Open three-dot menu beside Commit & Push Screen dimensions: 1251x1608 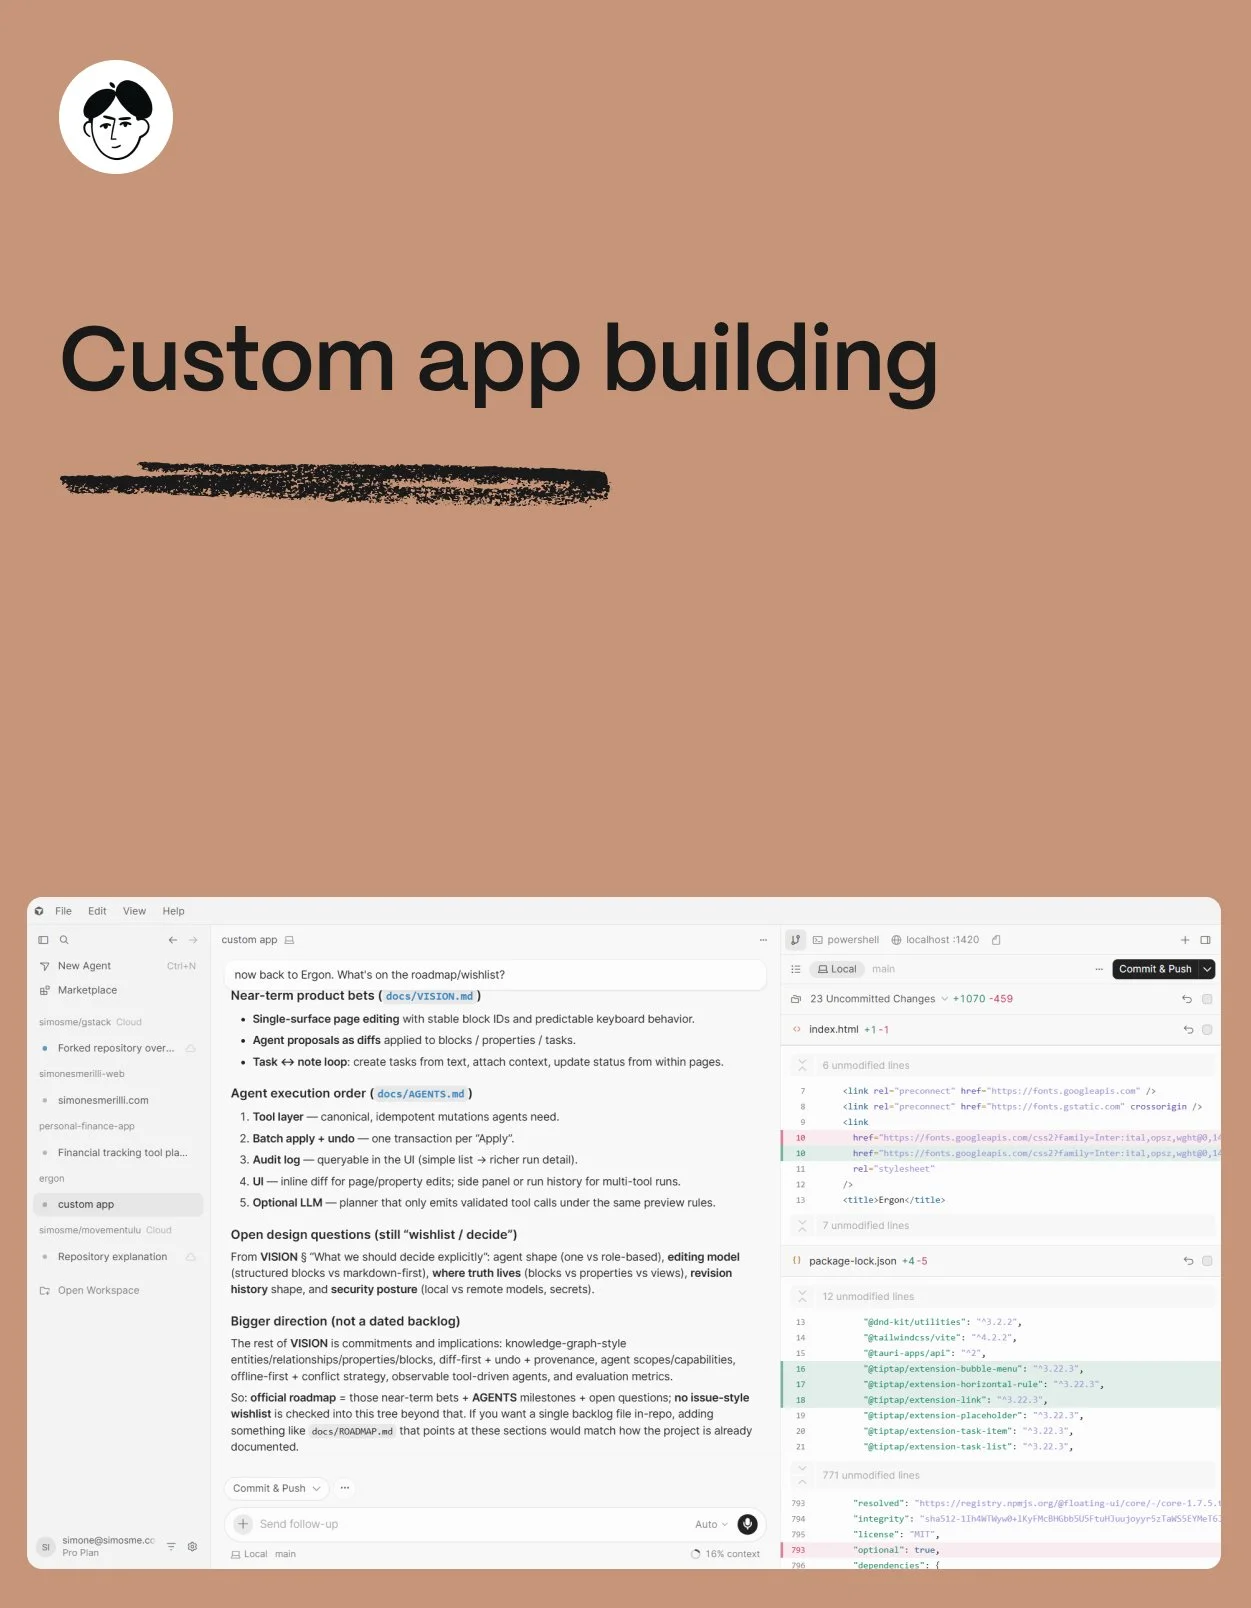(1099, 969)
